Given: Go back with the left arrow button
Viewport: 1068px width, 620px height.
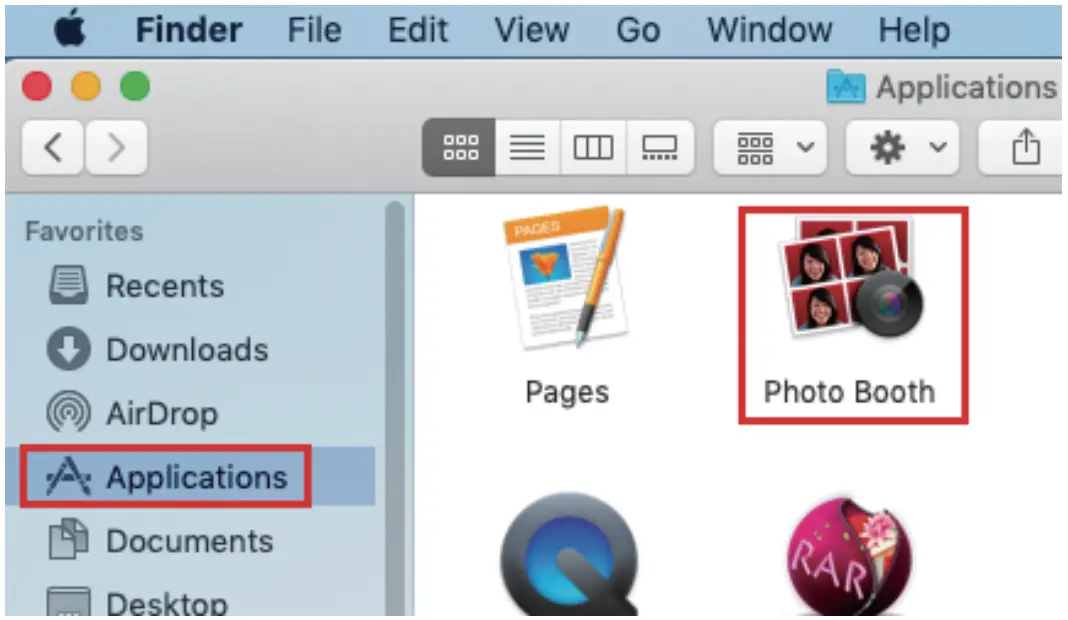Looking at the screenshot, I should click(x=53, y=147).
